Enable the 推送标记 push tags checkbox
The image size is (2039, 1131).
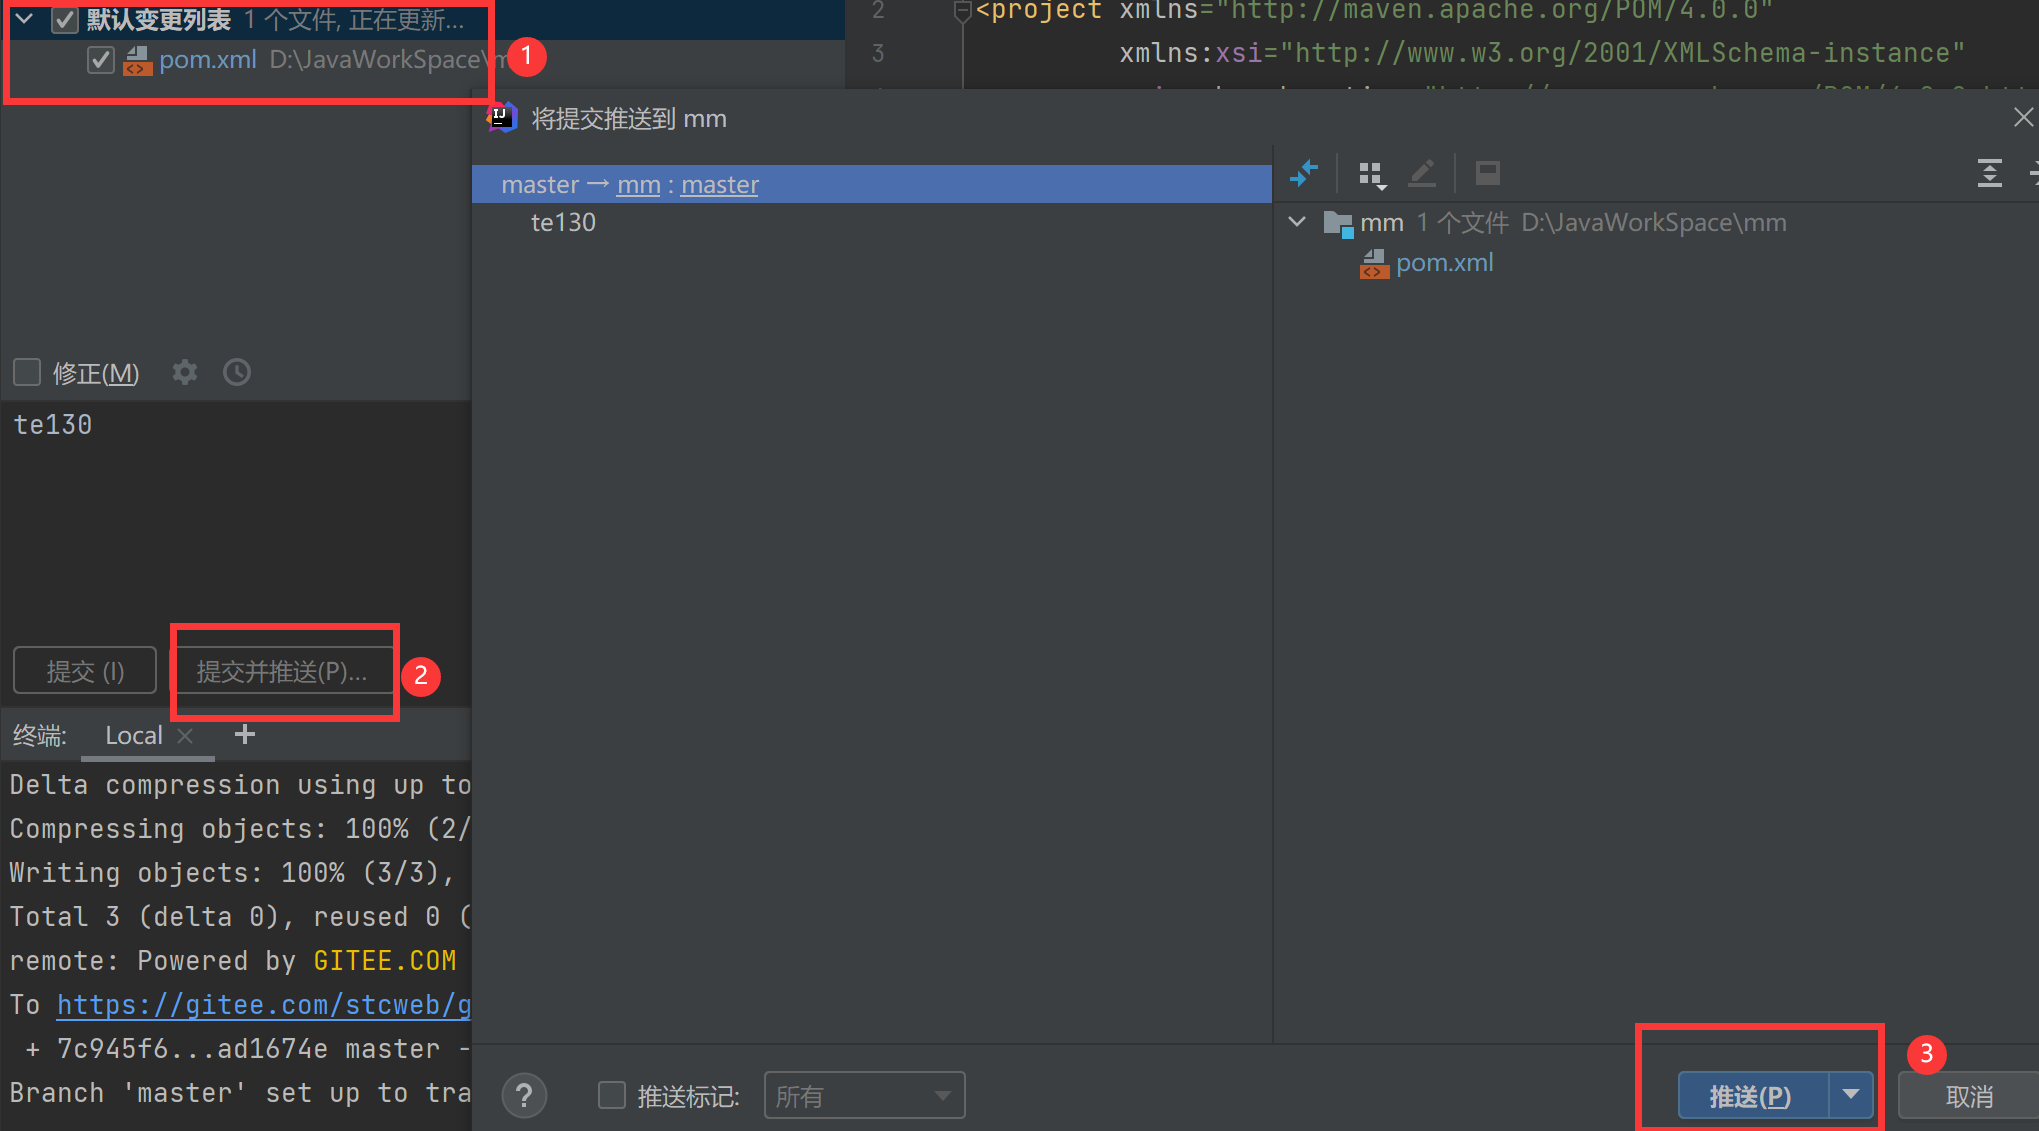611,1096
